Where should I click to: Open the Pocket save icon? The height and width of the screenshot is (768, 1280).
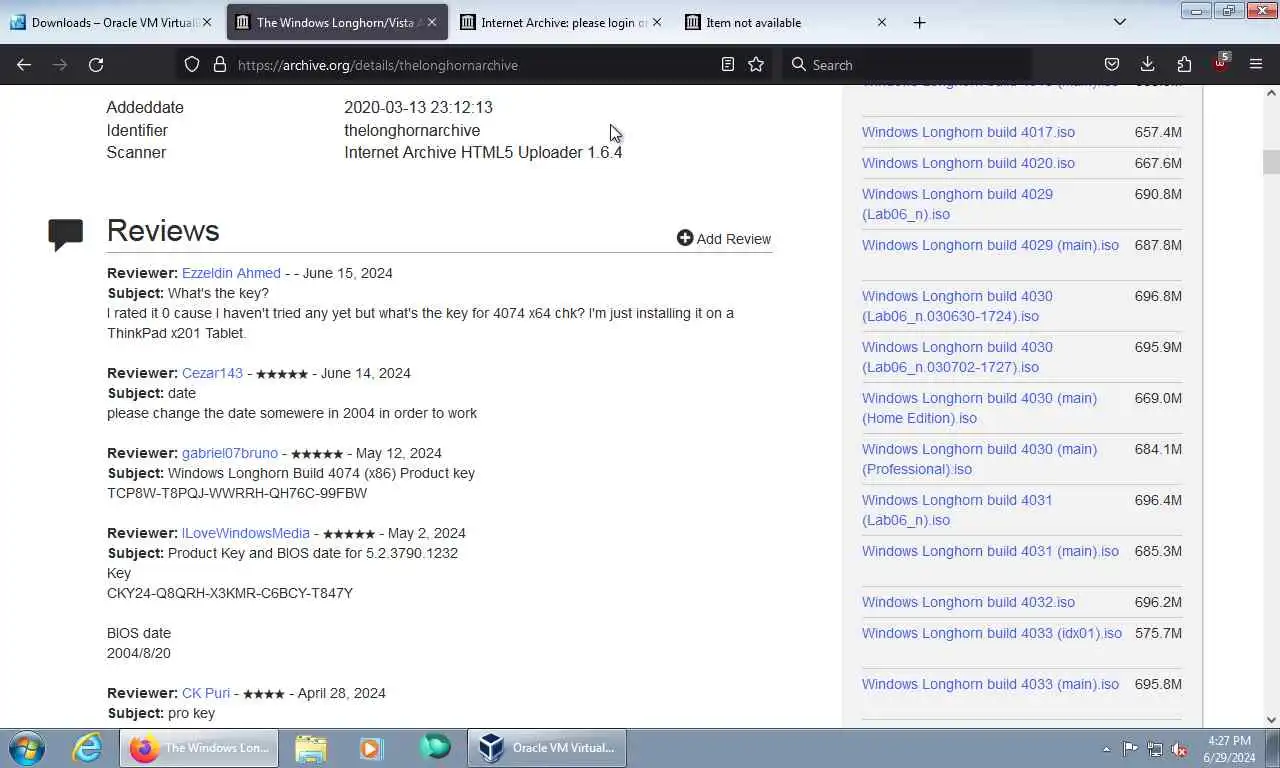click(x=1111, y=64)
